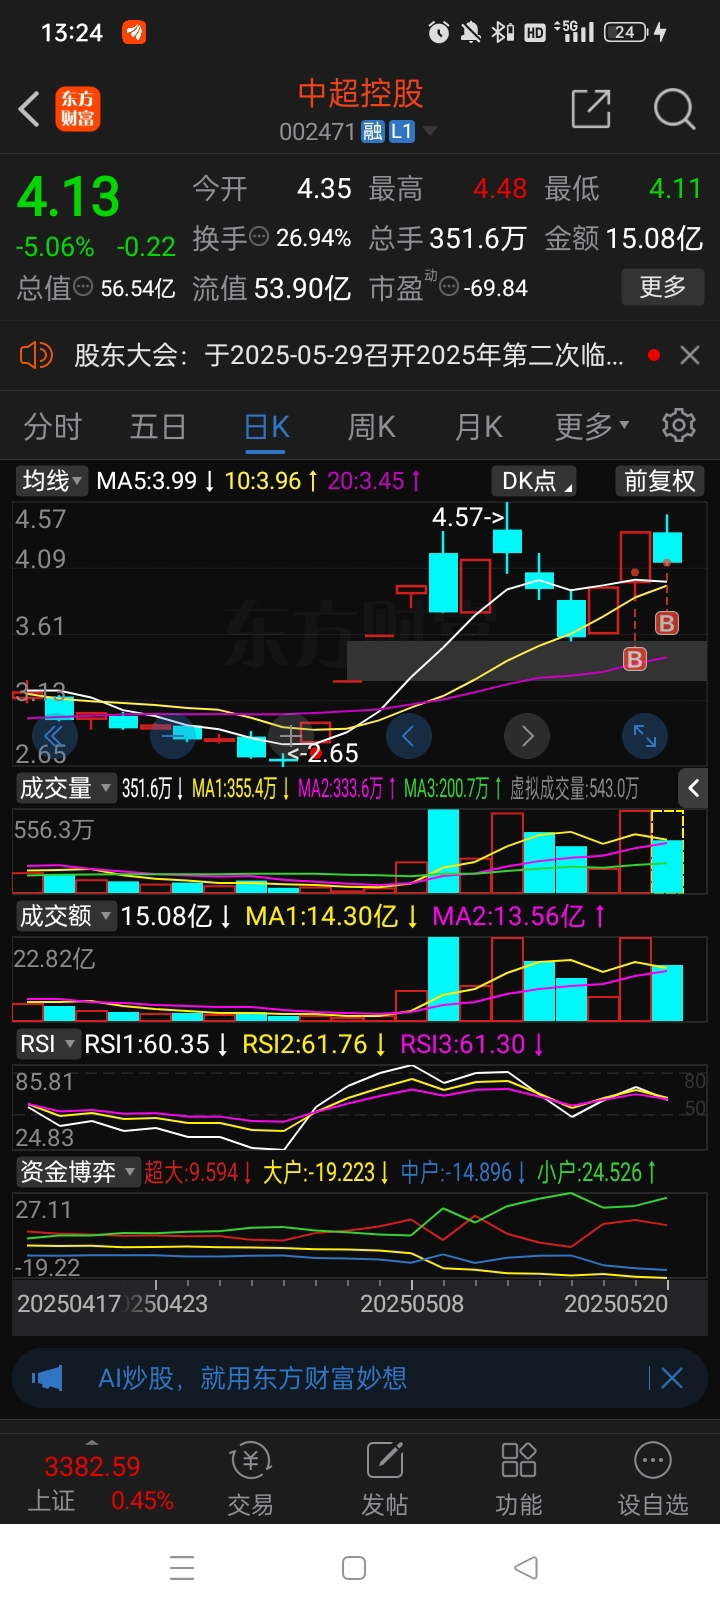Tap the 融 margin badge

point(373,131)
